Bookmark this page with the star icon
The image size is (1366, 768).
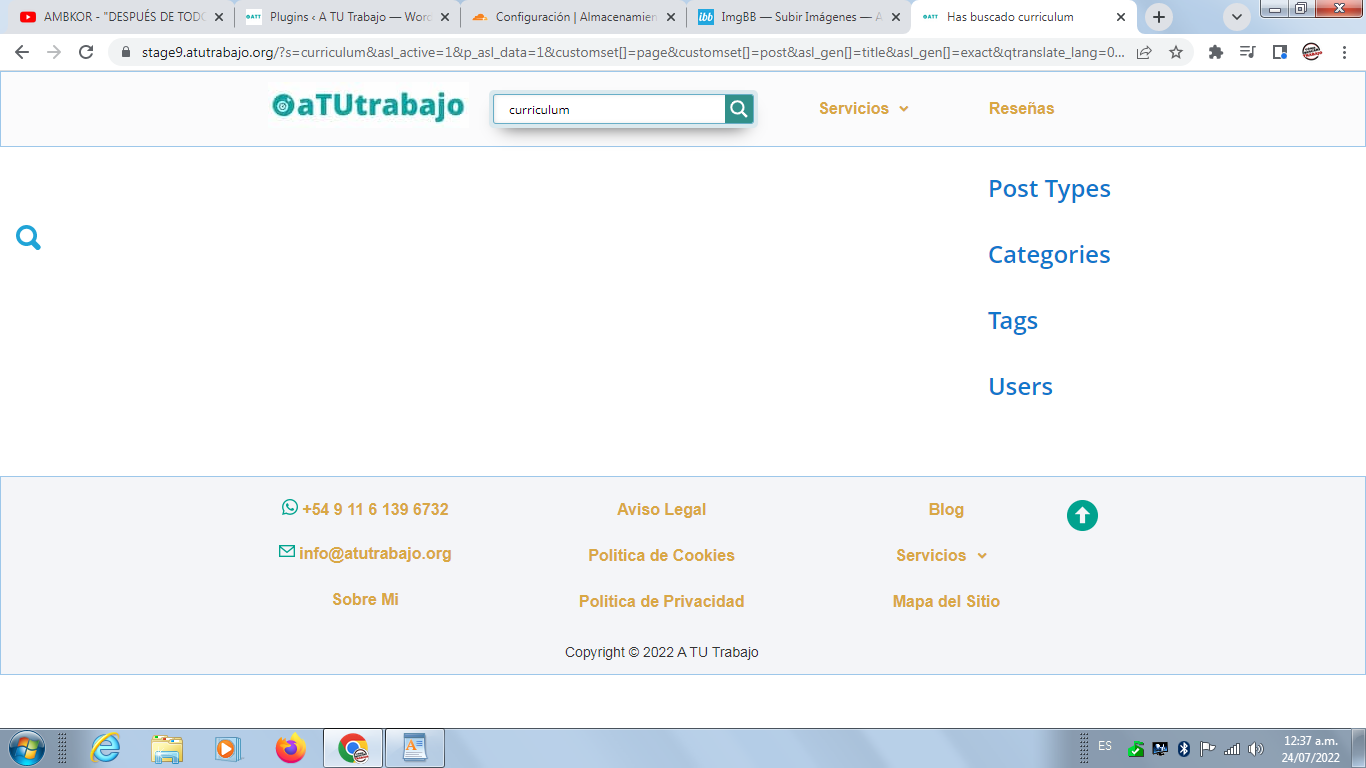1176,52
